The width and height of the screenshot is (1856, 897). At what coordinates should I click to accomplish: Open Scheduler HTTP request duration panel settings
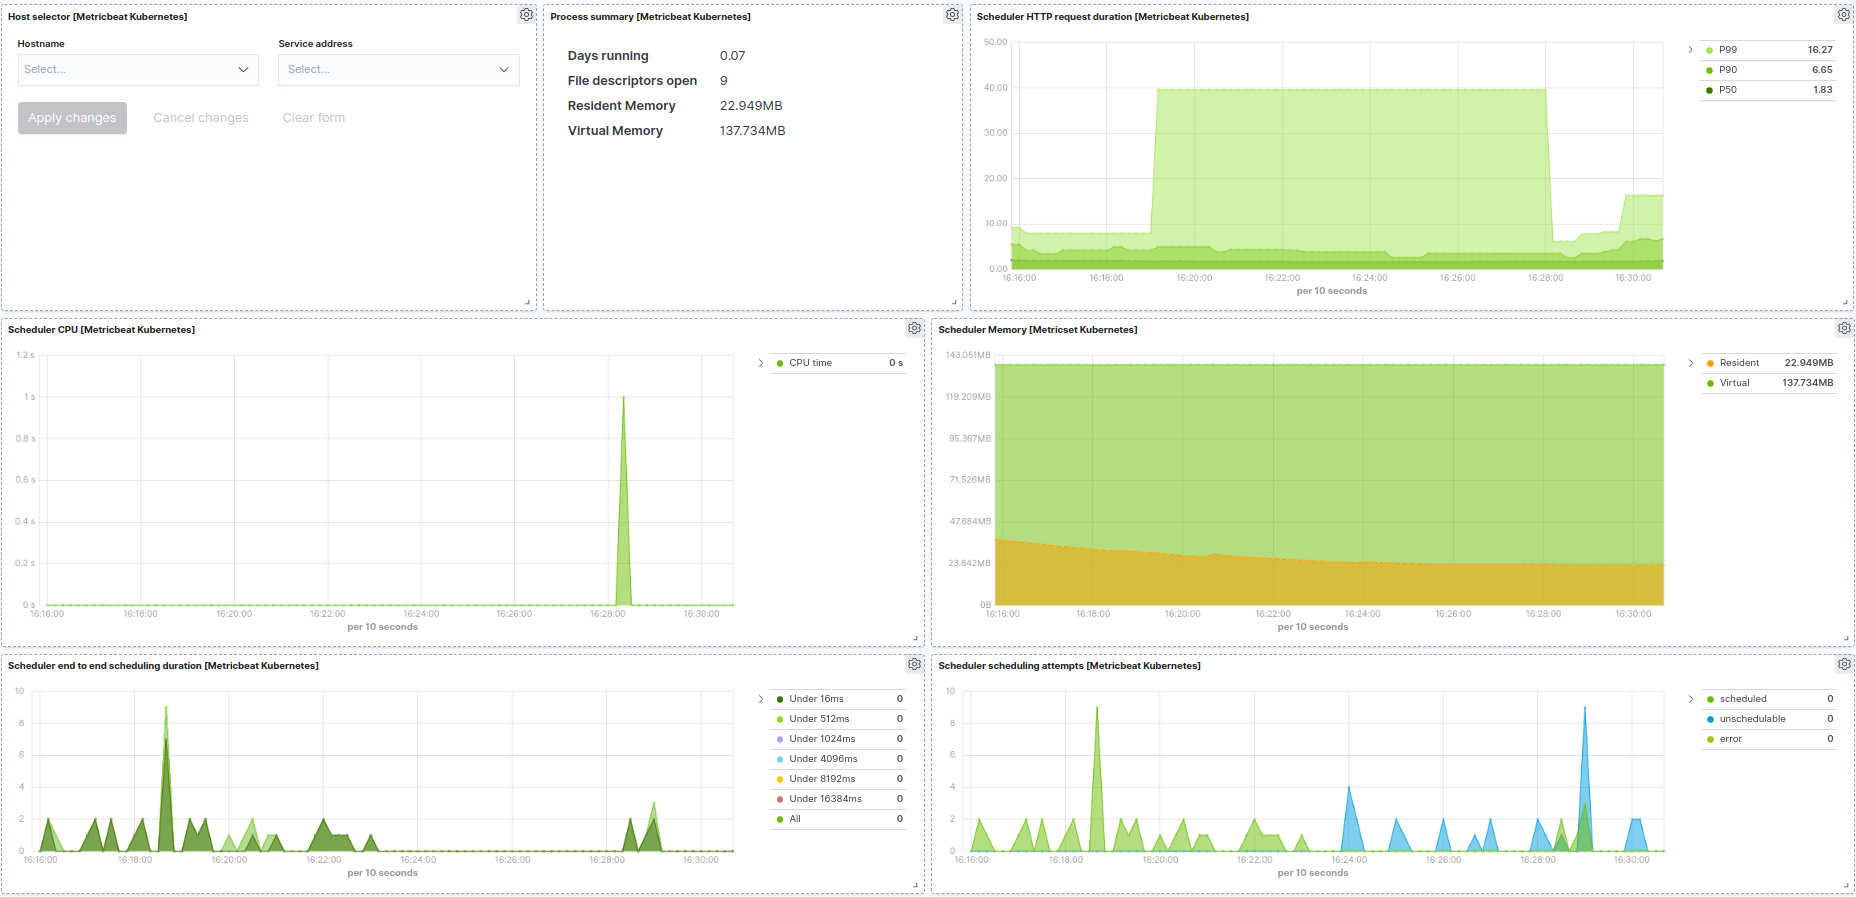pos(1843,15)
